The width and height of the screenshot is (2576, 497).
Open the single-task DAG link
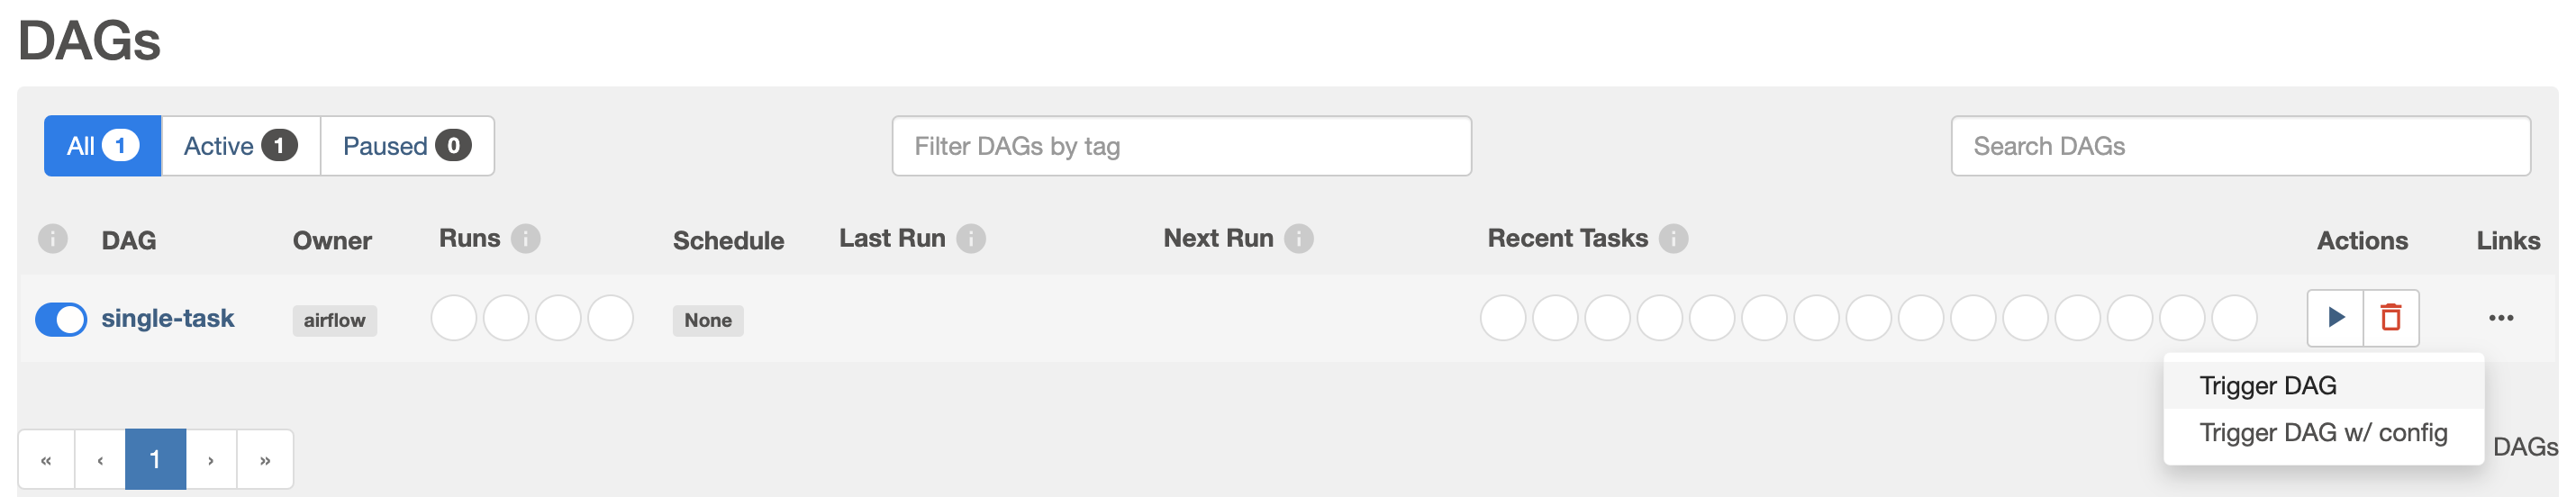click(168, 319)
